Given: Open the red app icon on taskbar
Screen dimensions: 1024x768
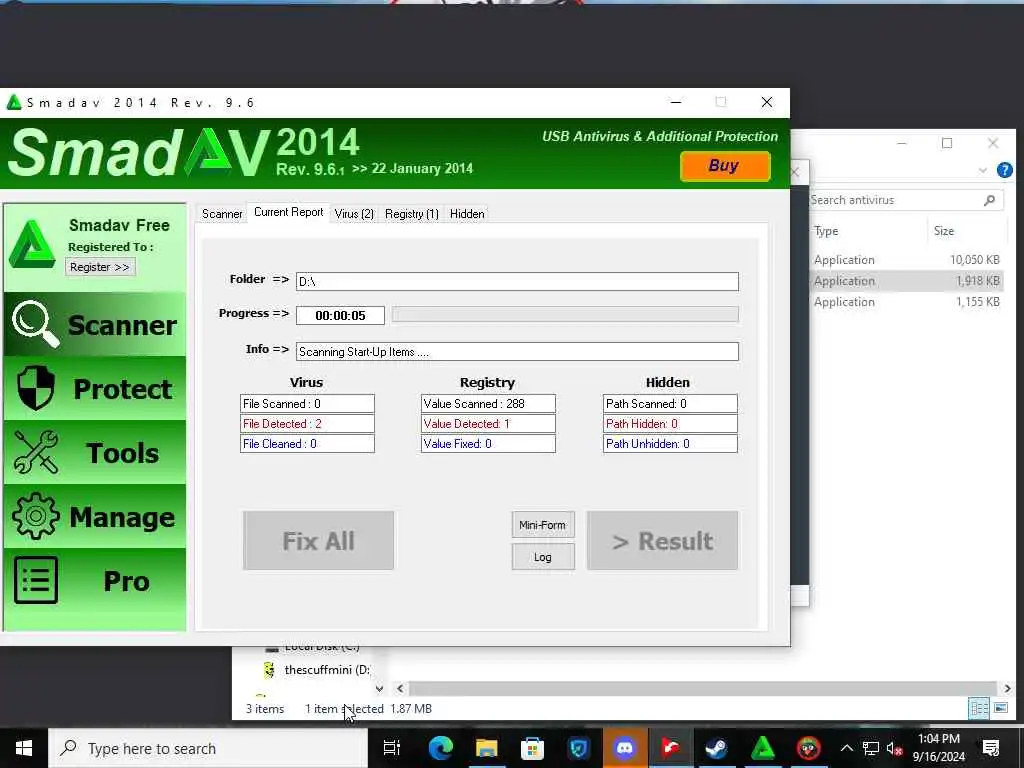Looking at the screenshot, I should tap(670, 748).
